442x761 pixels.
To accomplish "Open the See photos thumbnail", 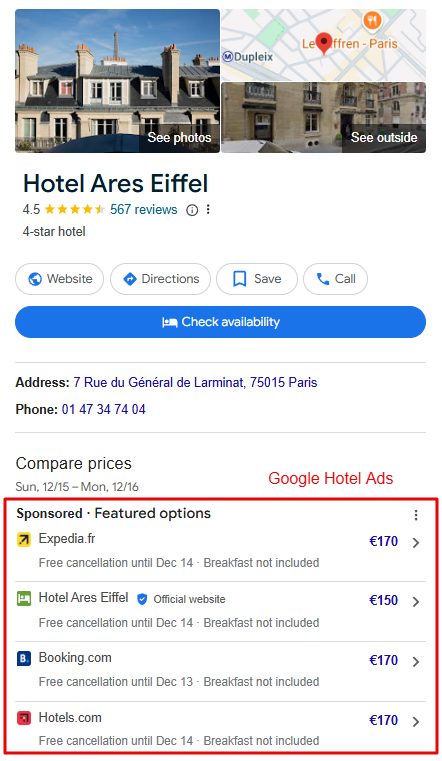I will point(117,81).
